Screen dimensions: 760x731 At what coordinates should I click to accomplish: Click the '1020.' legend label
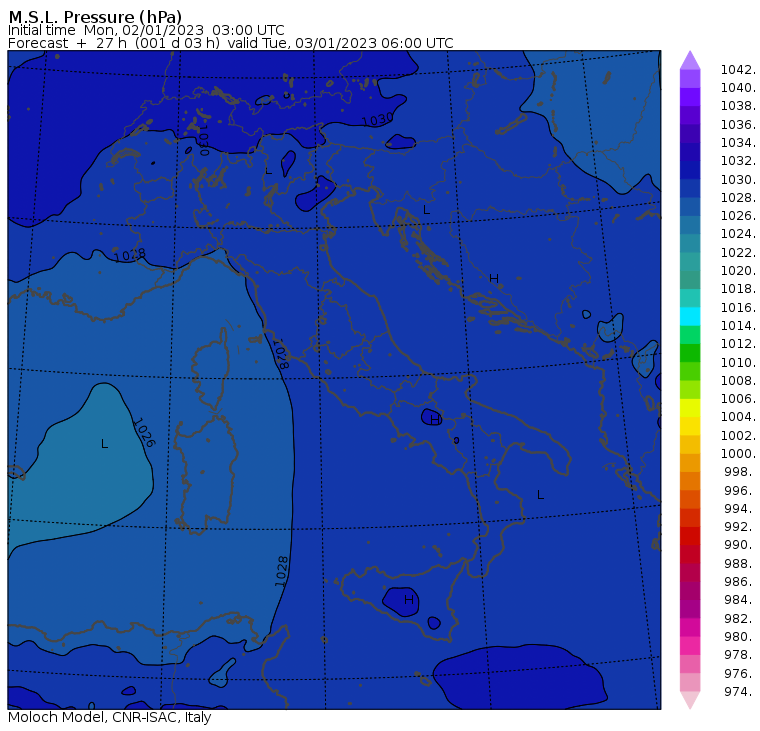click(x=738, y=271)
